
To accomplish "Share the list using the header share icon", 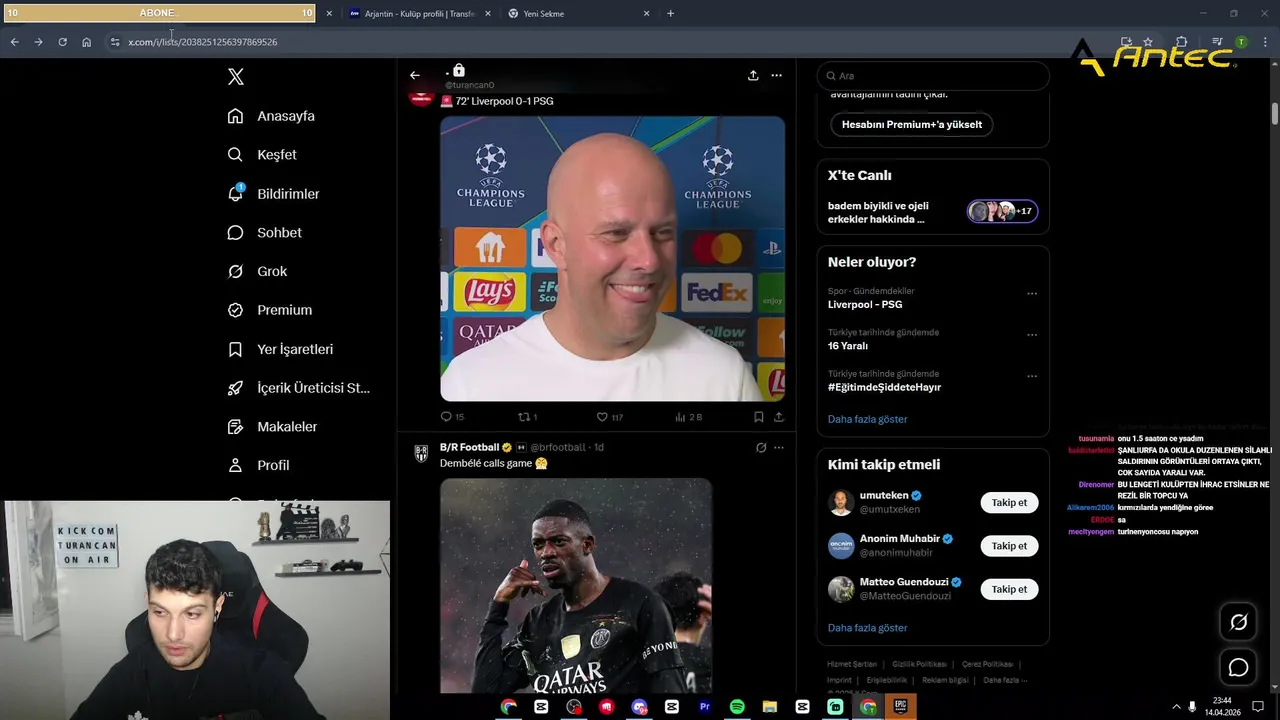I will [x=753, y=75].
